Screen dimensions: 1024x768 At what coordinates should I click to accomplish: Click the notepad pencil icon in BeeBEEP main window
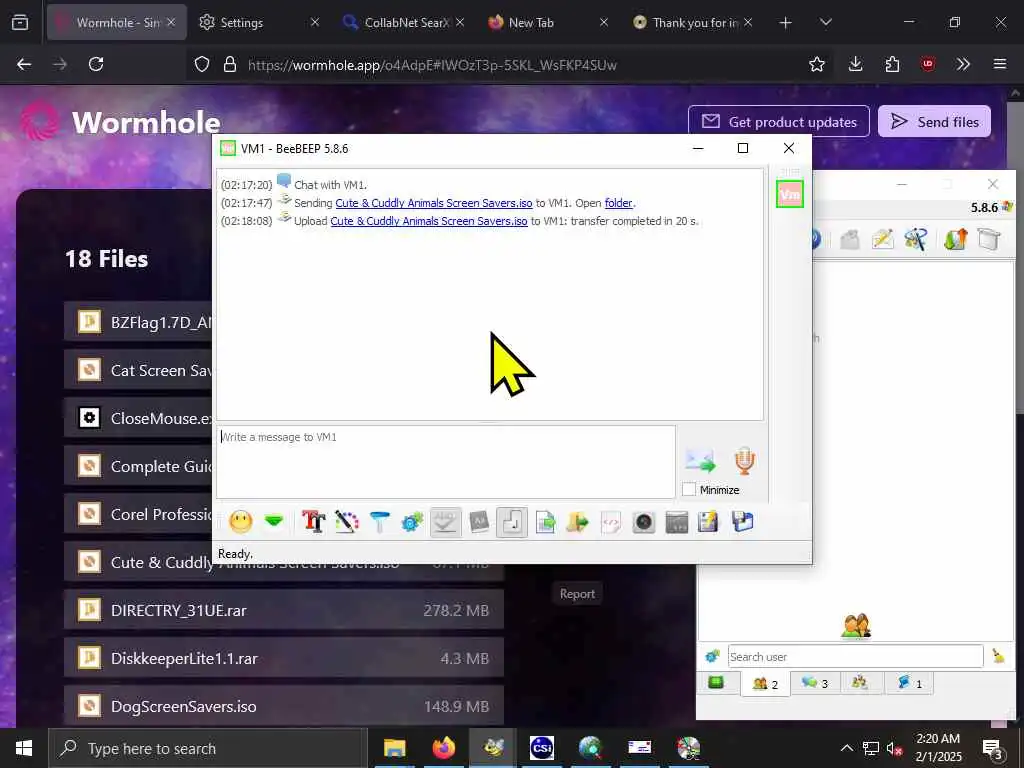click(x=882, y=240)
